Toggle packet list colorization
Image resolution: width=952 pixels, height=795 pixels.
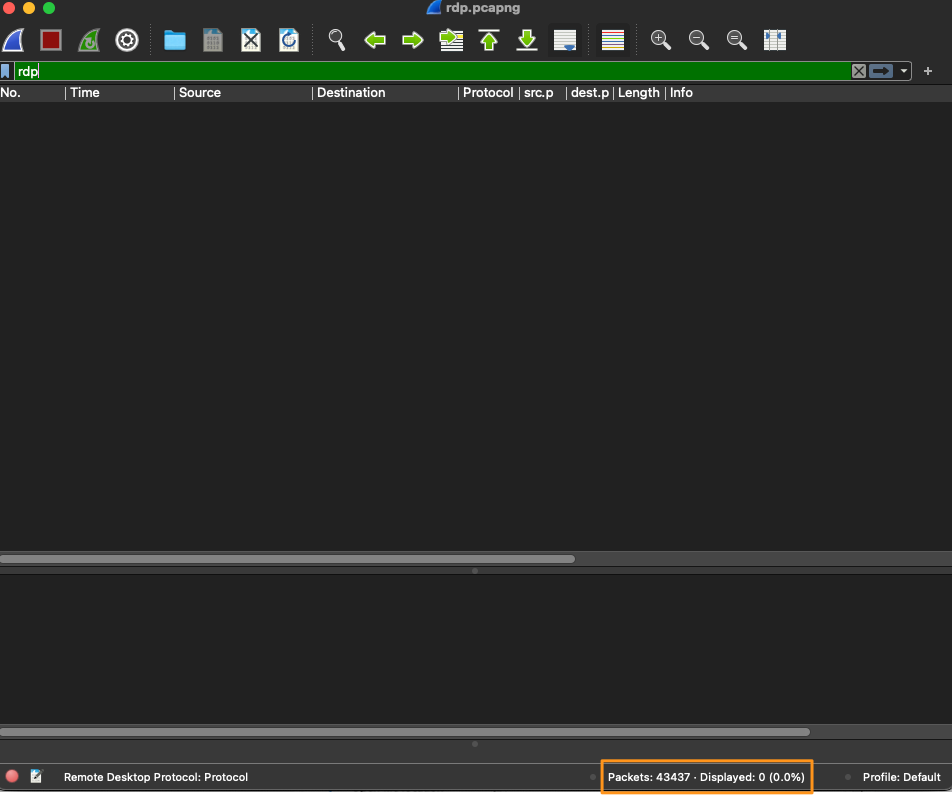(x=613, y=40)
